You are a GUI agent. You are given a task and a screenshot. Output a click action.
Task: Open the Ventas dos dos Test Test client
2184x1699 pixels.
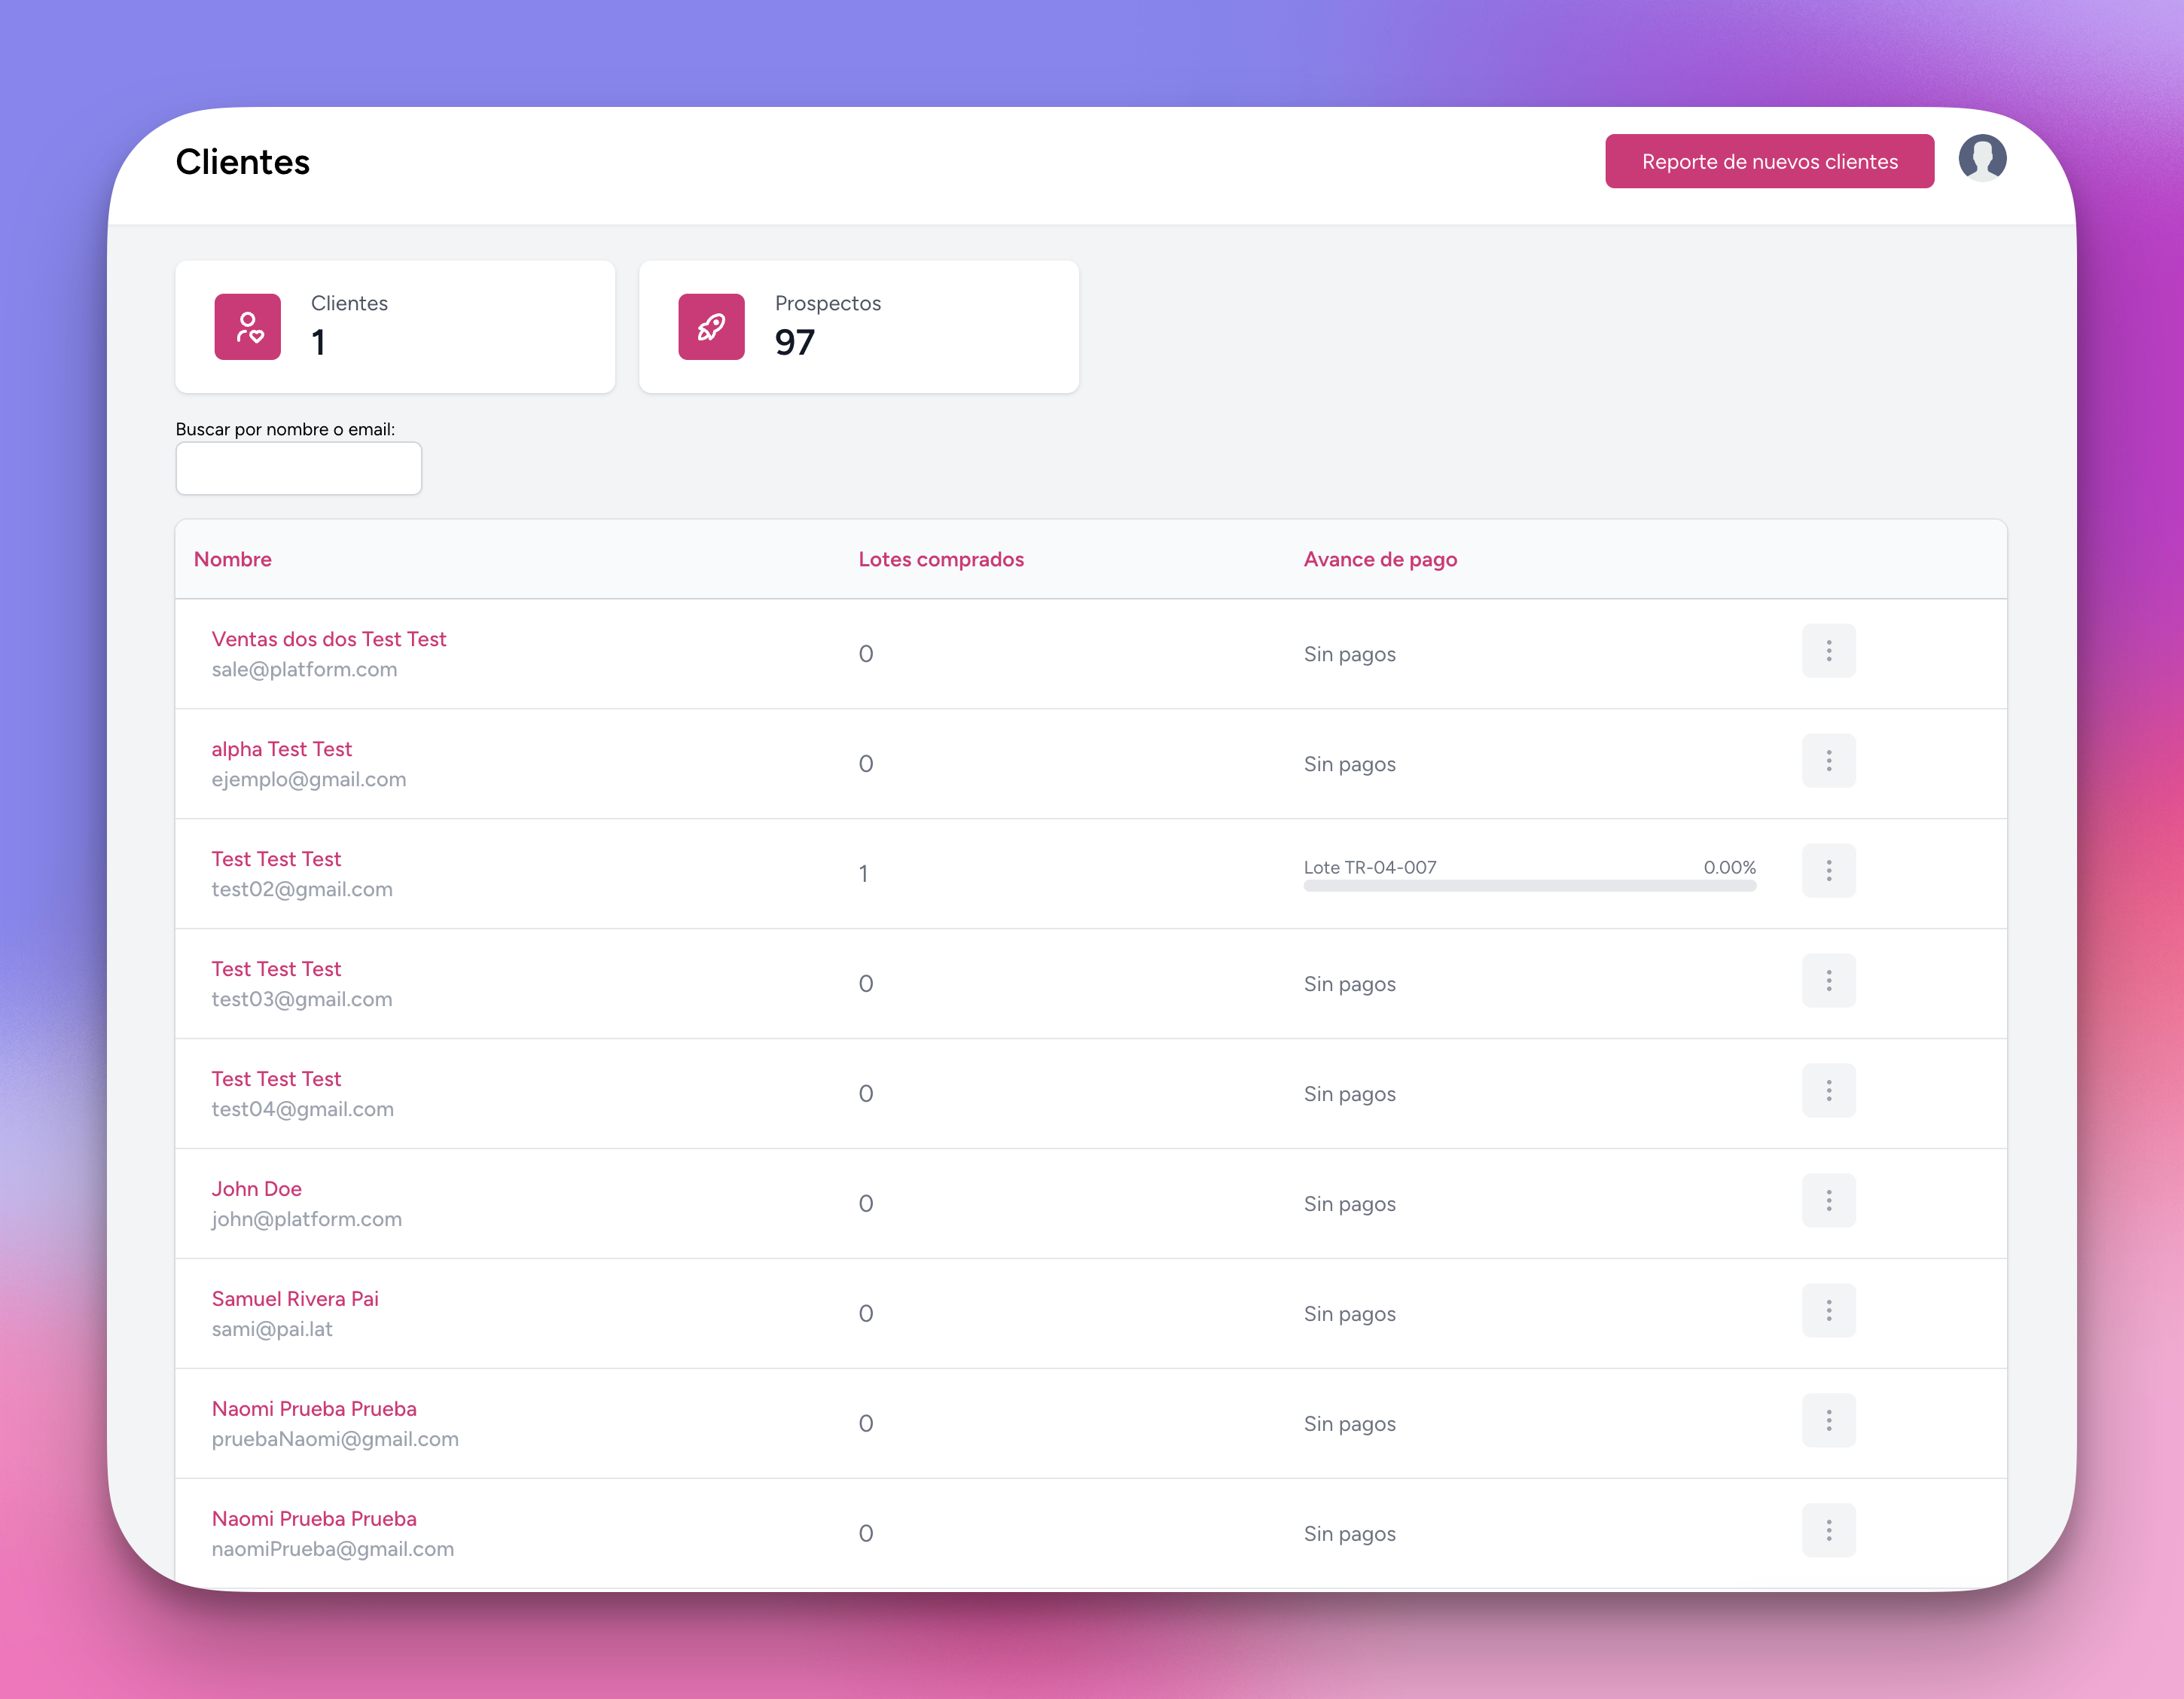pyautogui.click(x=328, y=639)
